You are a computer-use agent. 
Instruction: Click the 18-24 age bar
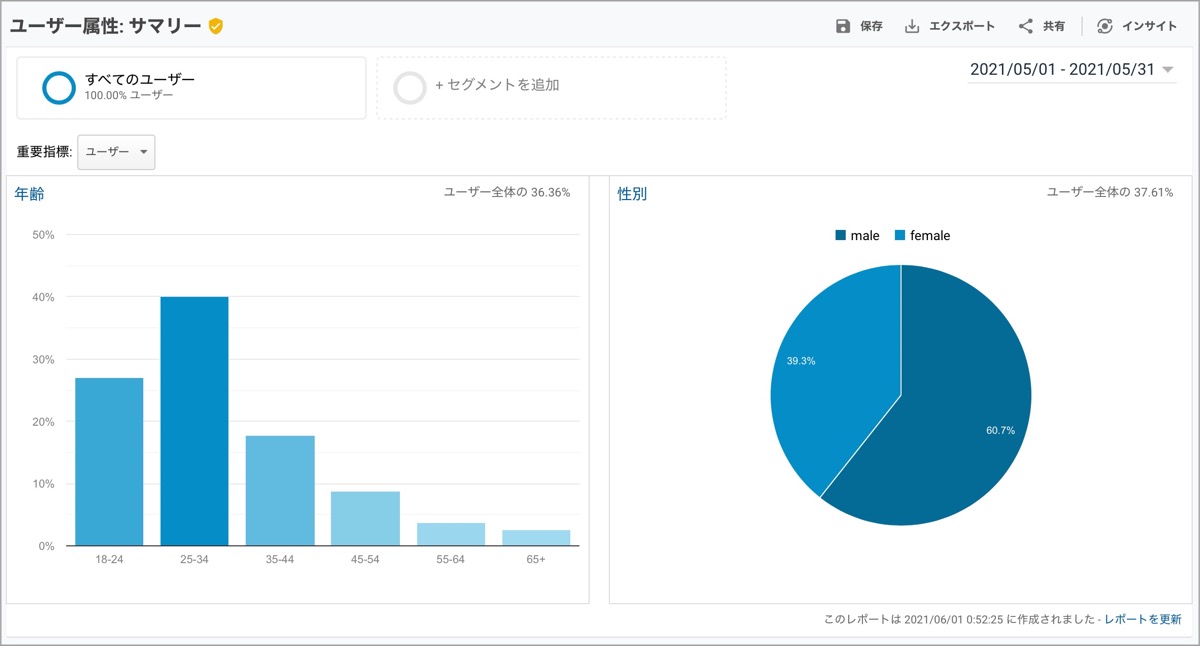109,462
